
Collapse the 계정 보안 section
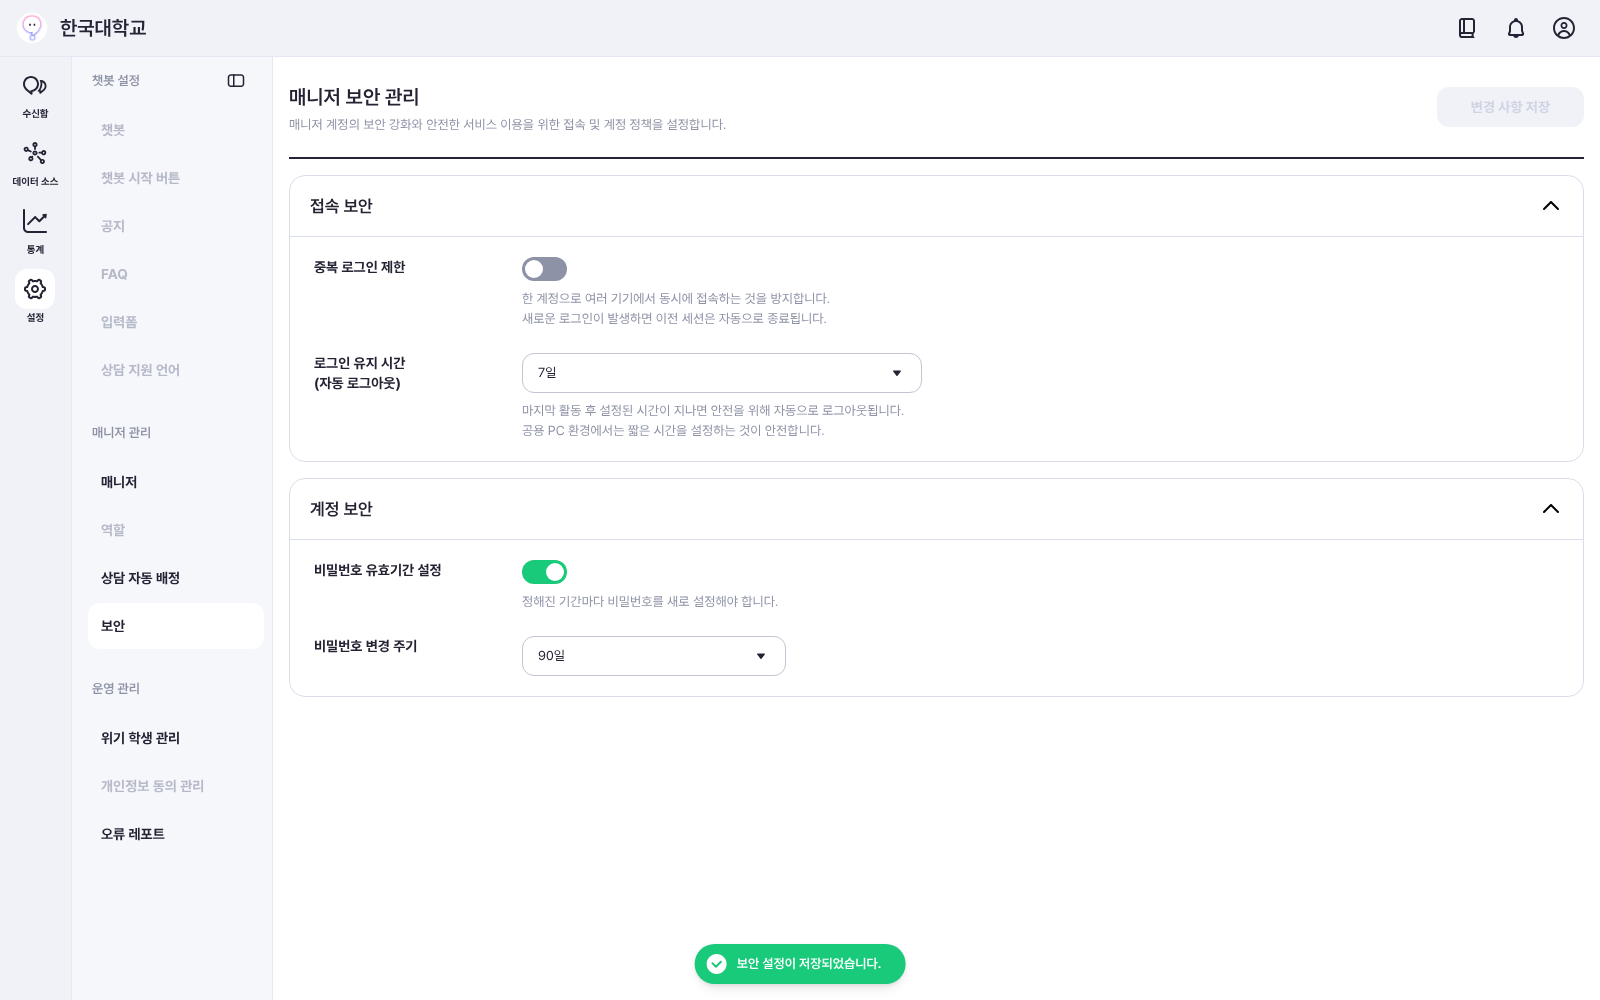click(x=1551, y=509)
